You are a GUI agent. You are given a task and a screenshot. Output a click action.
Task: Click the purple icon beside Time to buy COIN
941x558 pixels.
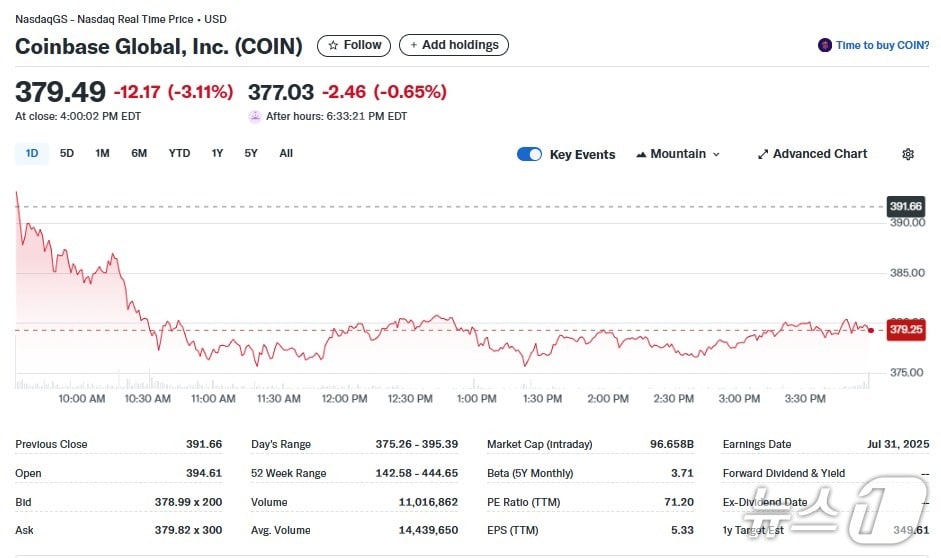click(825, 45)
